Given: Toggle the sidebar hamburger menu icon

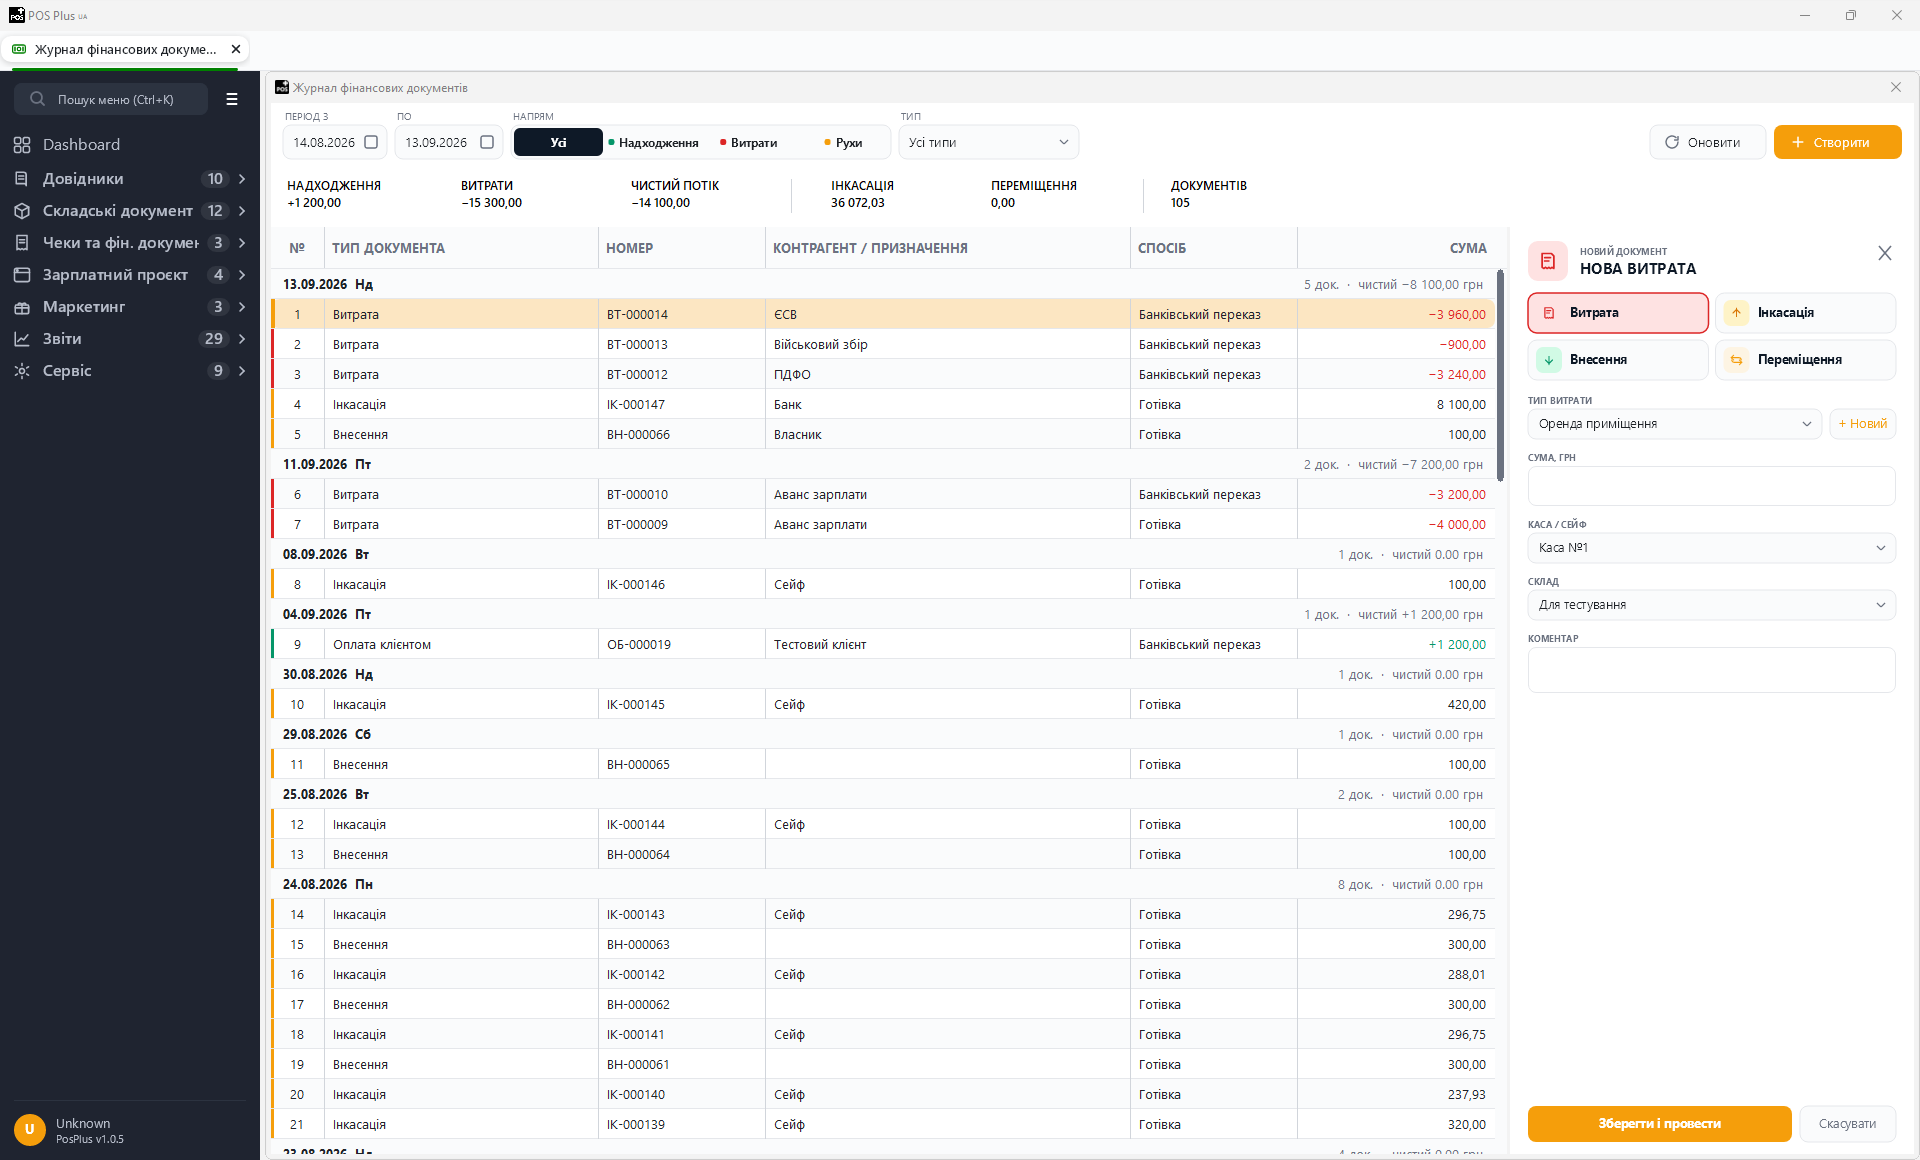Looking at the screenshot, I should tap(232, 99).
